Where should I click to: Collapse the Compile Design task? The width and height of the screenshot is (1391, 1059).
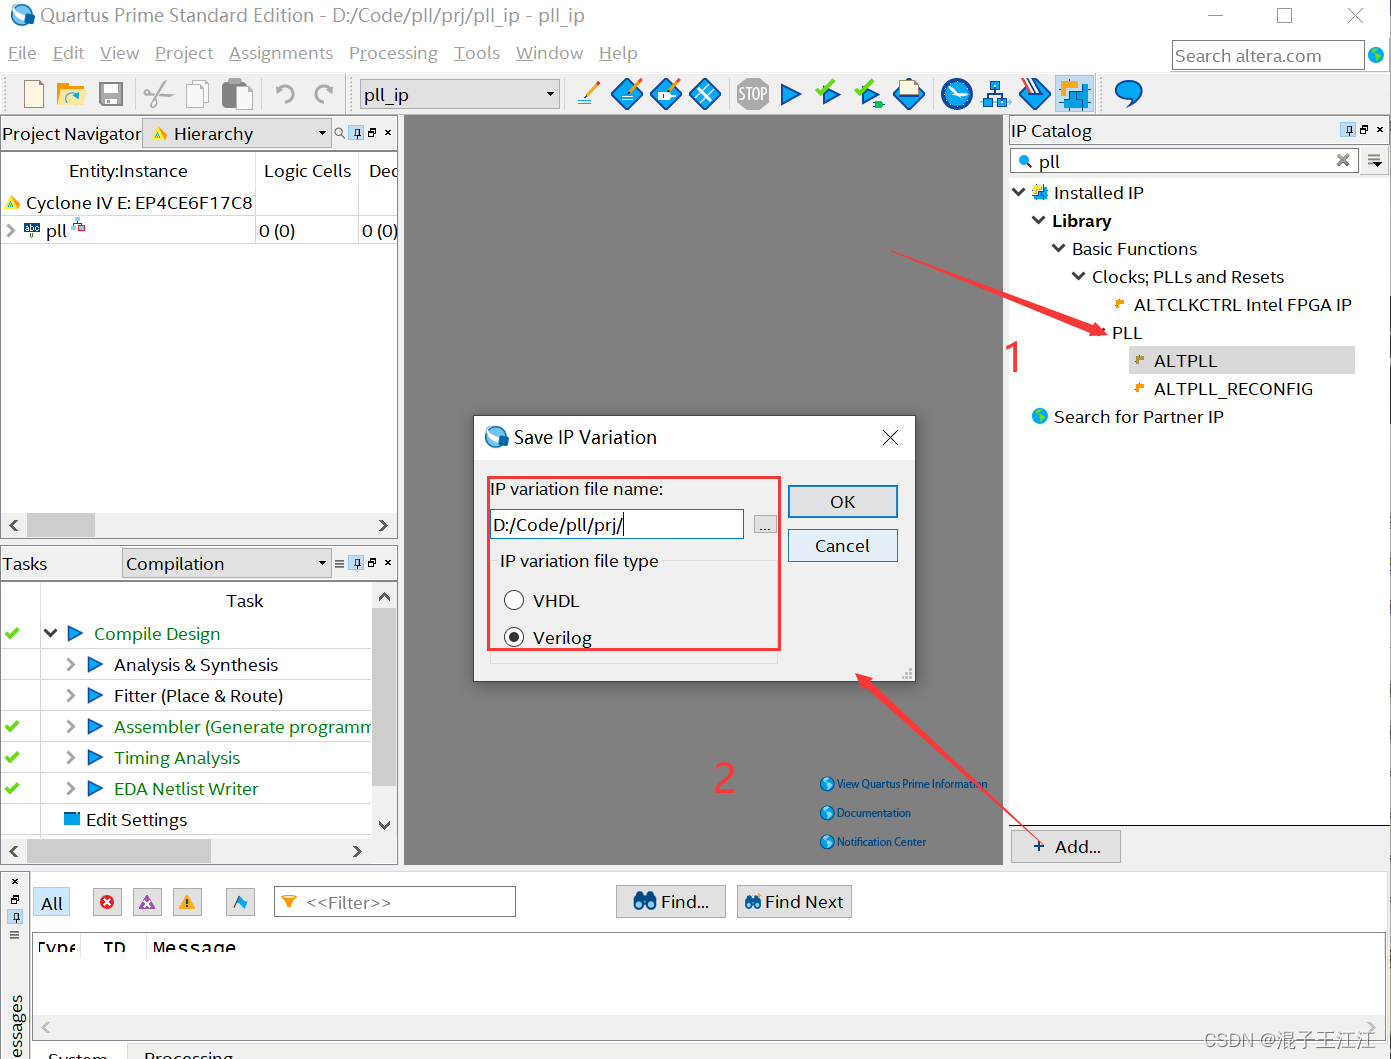click(x=50, y=633)
